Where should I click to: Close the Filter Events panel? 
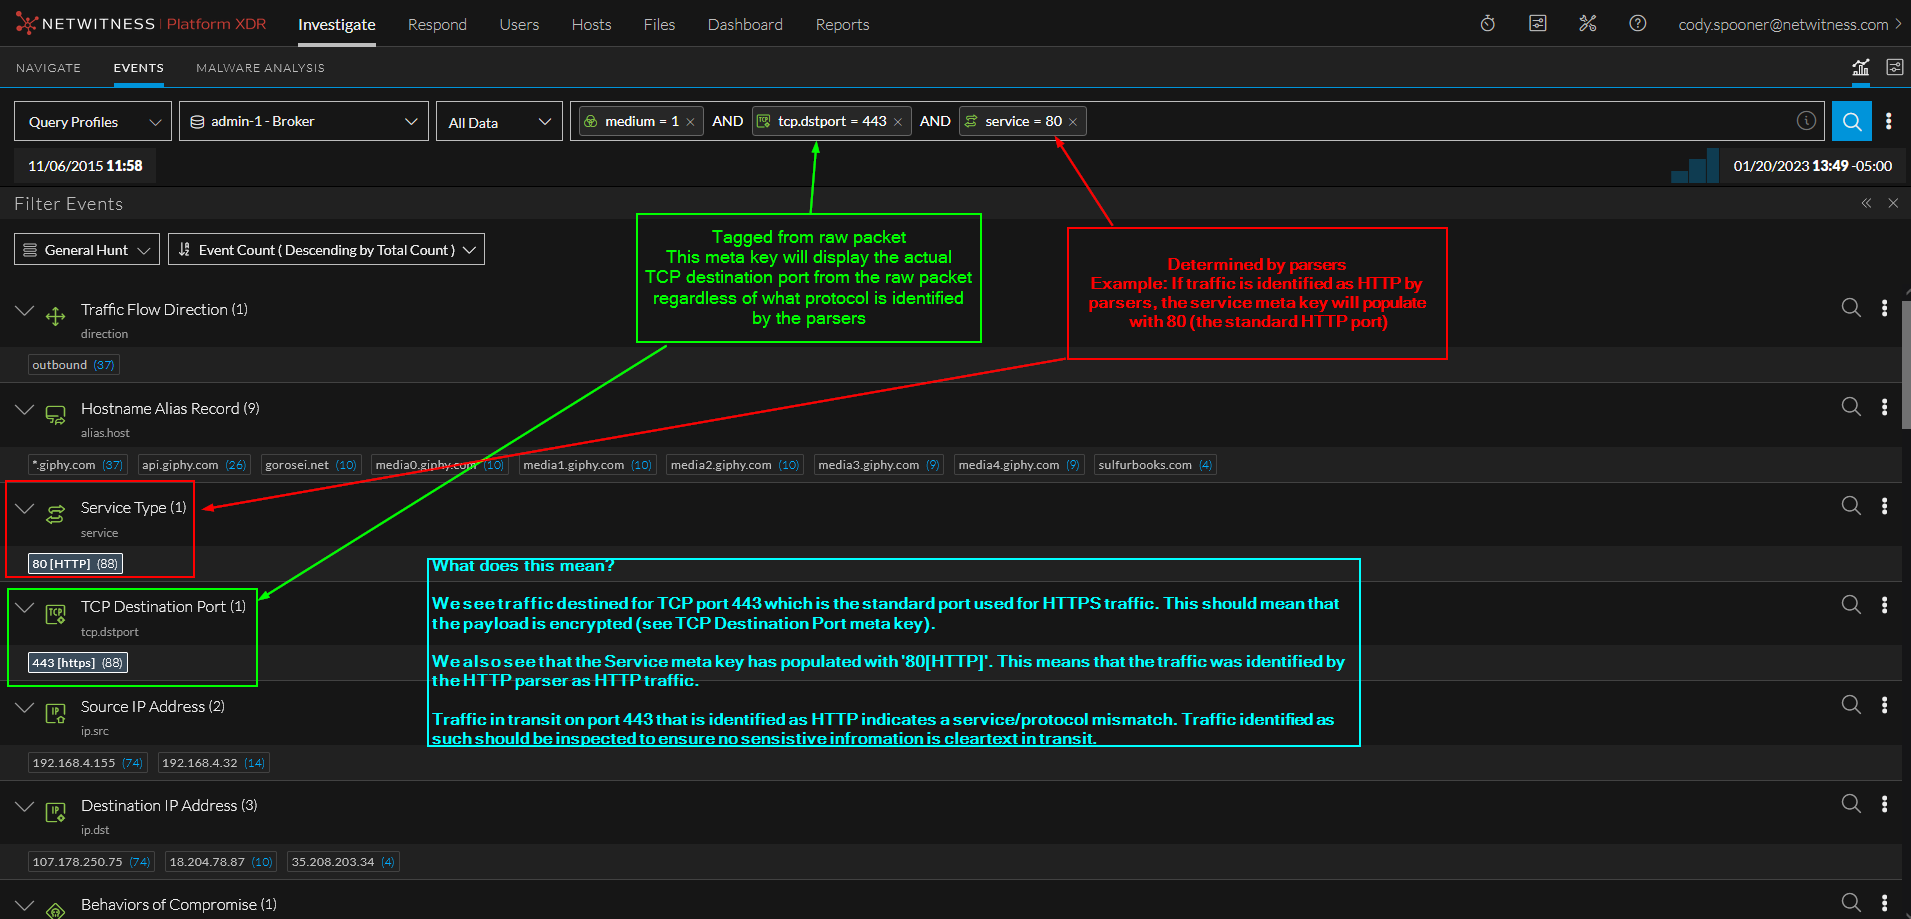click(x=1892, y=203)
